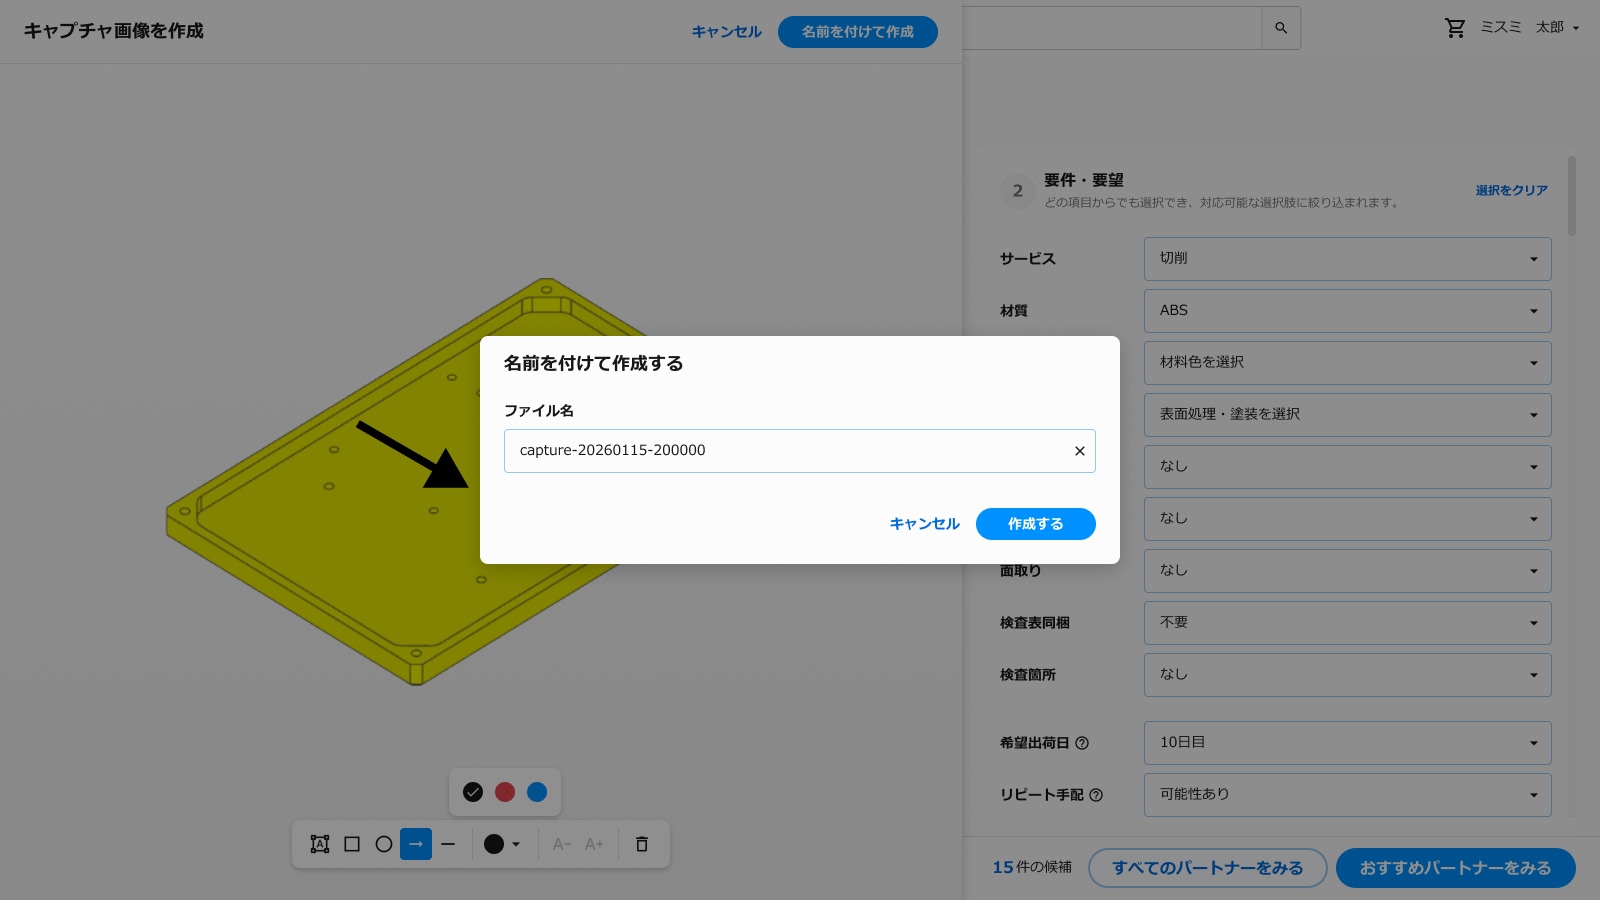Click the 選択をクリア link

point(1510,189)
